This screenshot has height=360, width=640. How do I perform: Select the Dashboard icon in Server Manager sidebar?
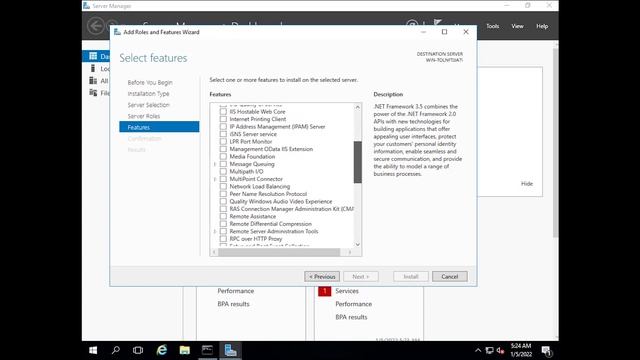coord(93,56)
